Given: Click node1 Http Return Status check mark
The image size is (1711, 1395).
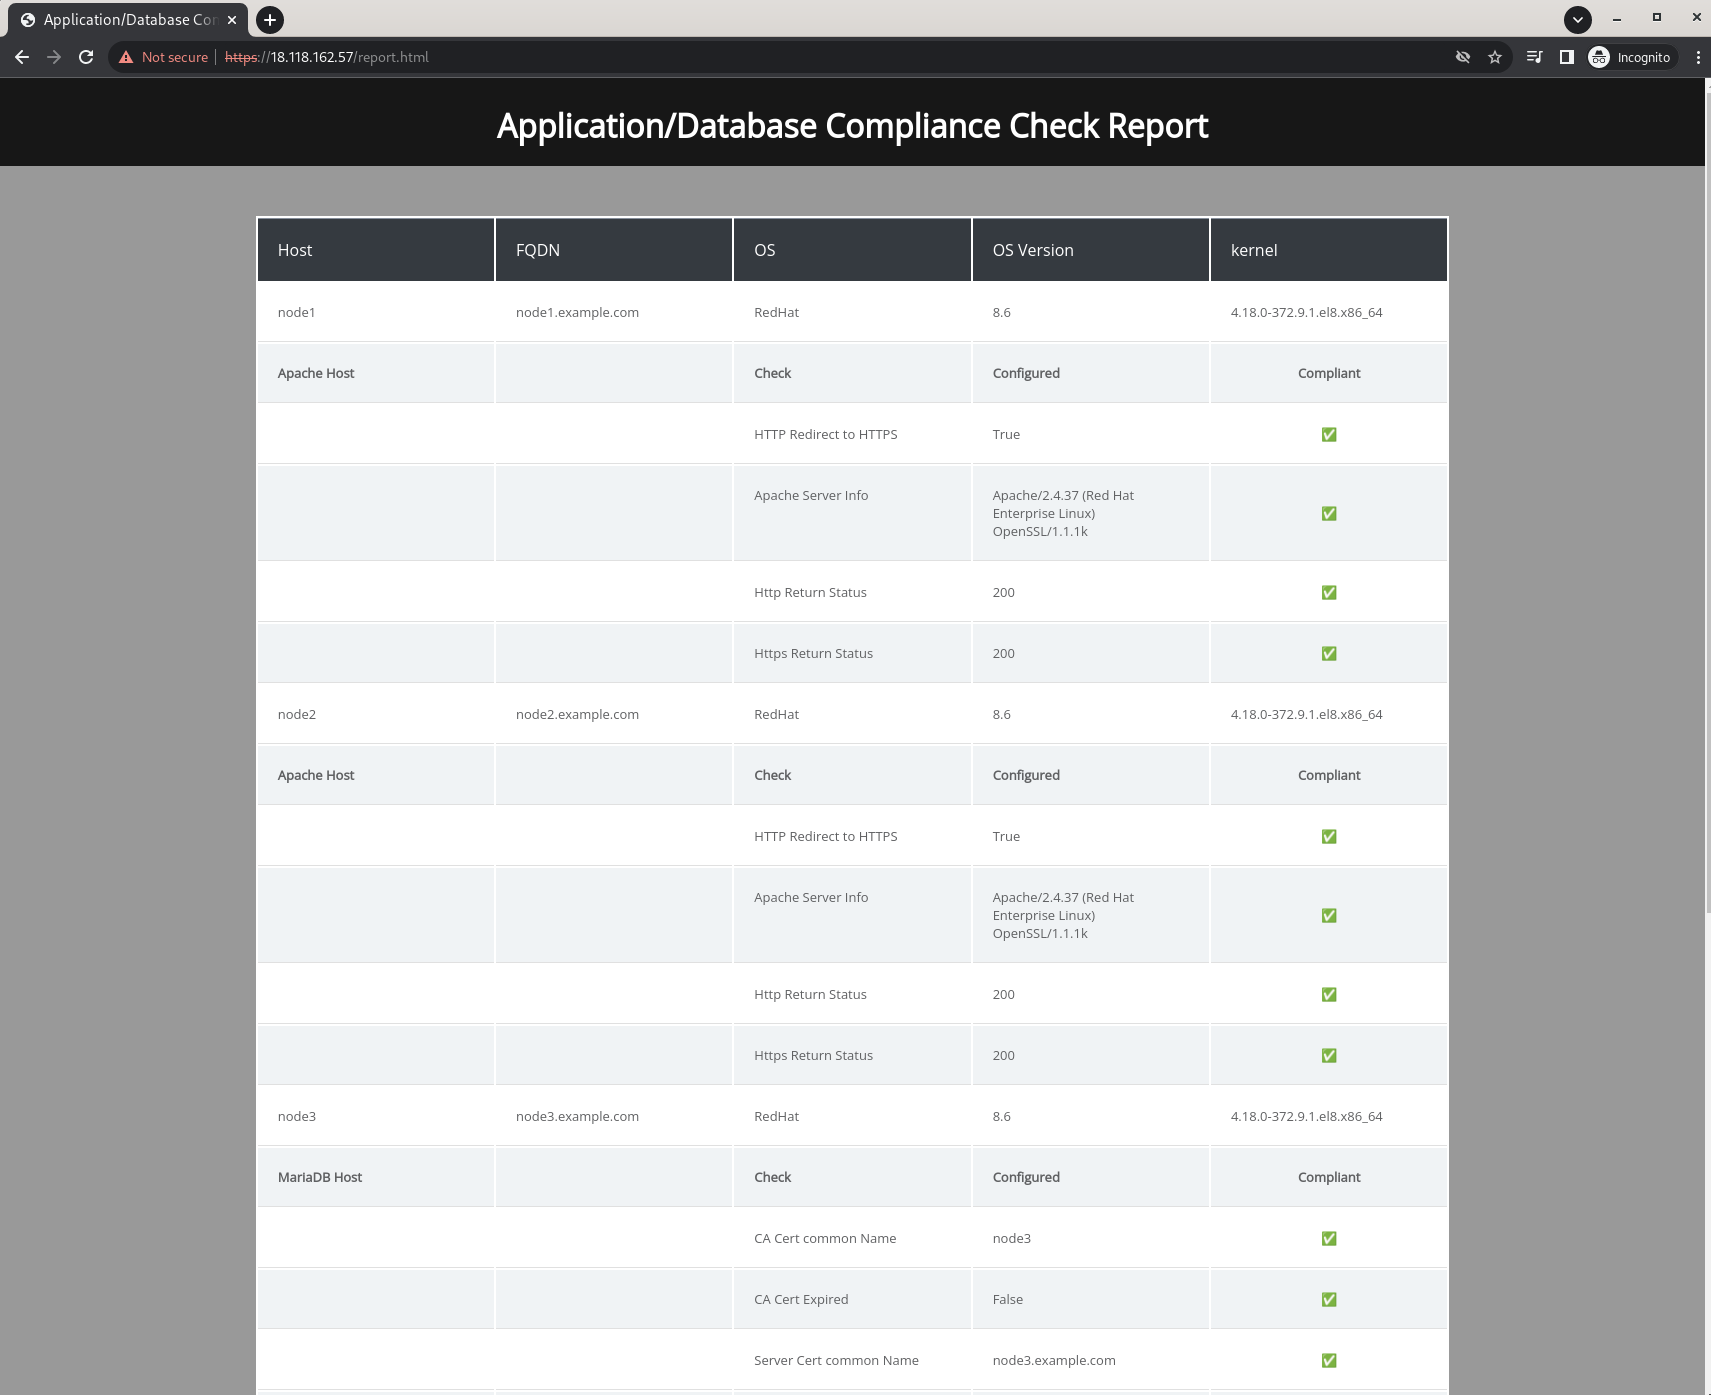Looking at the screenshot, I should coord(1329,592).
